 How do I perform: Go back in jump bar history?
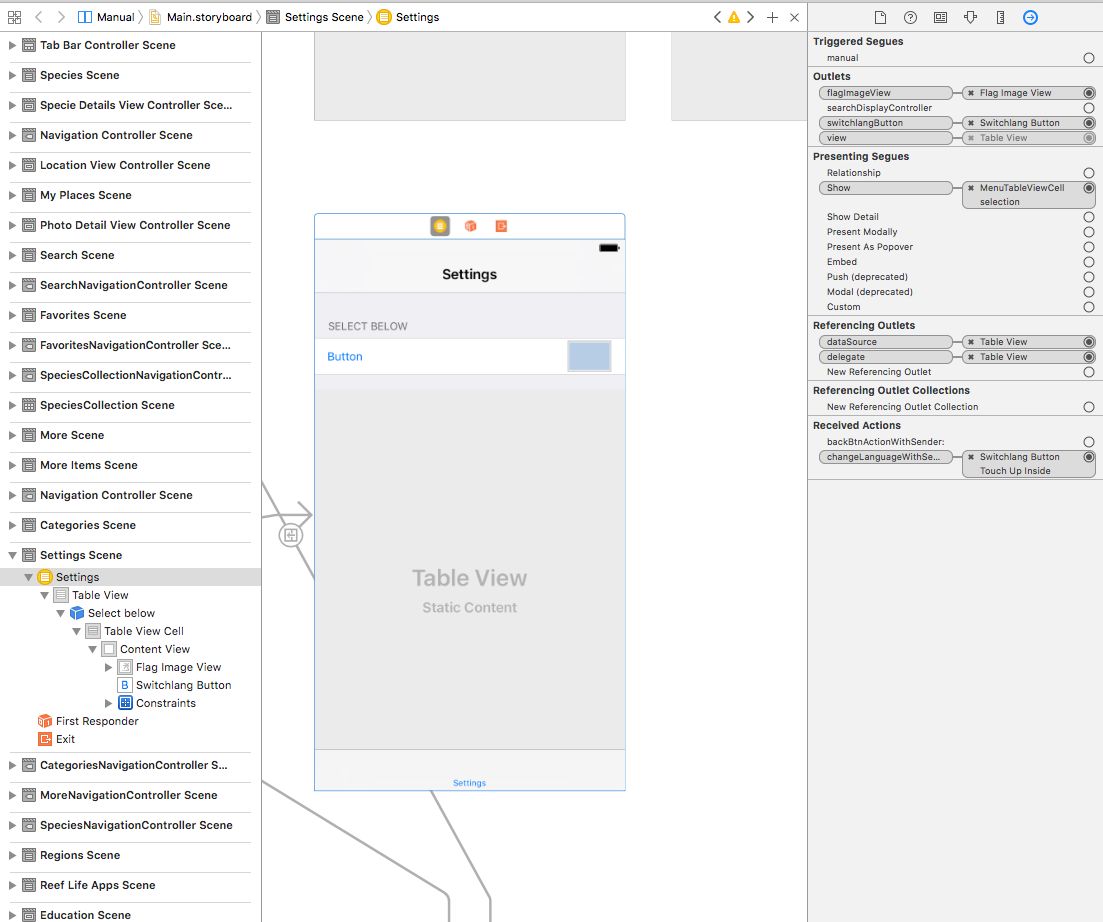click(x=39, y=17)
